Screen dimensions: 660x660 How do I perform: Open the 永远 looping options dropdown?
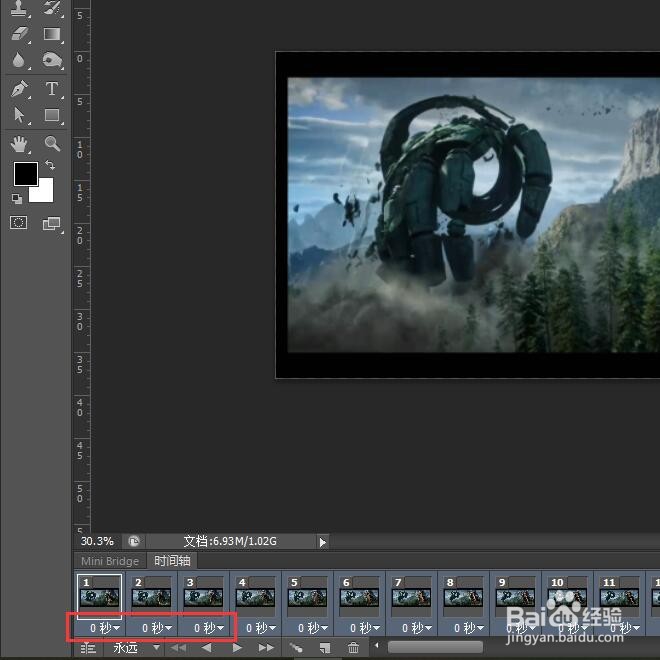[136, 648]
